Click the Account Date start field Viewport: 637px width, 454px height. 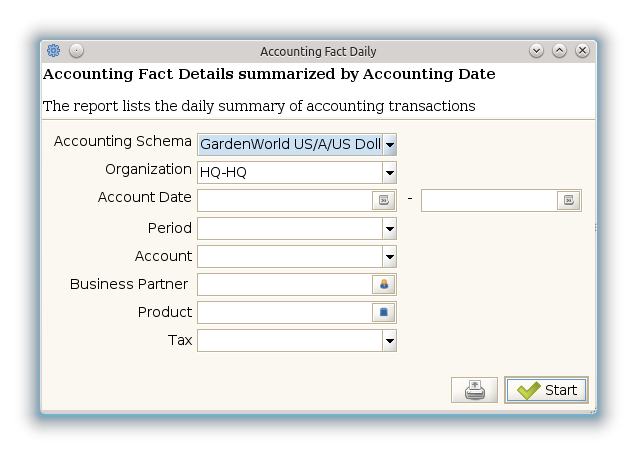(284, 200)
